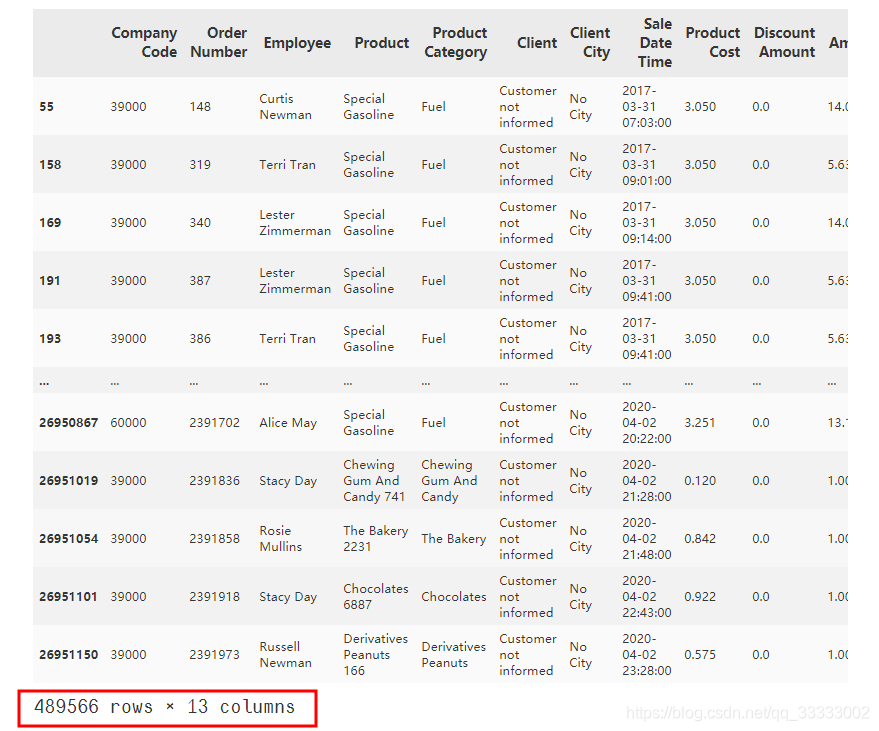Click employee cell Curtis Newman
This screenshot has height=731, width=879.
coord(285,107)
